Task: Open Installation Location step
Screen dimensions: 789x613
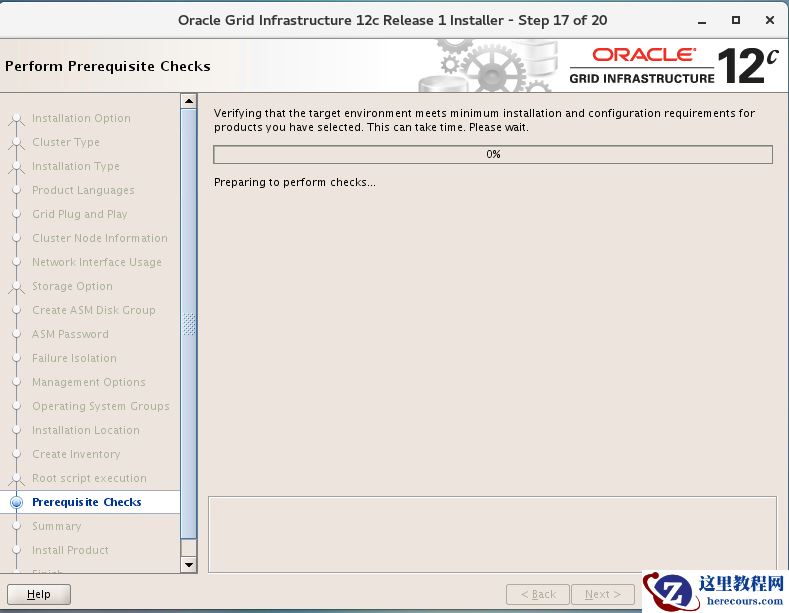Action: pyautogui.click(x=86, y=430)
